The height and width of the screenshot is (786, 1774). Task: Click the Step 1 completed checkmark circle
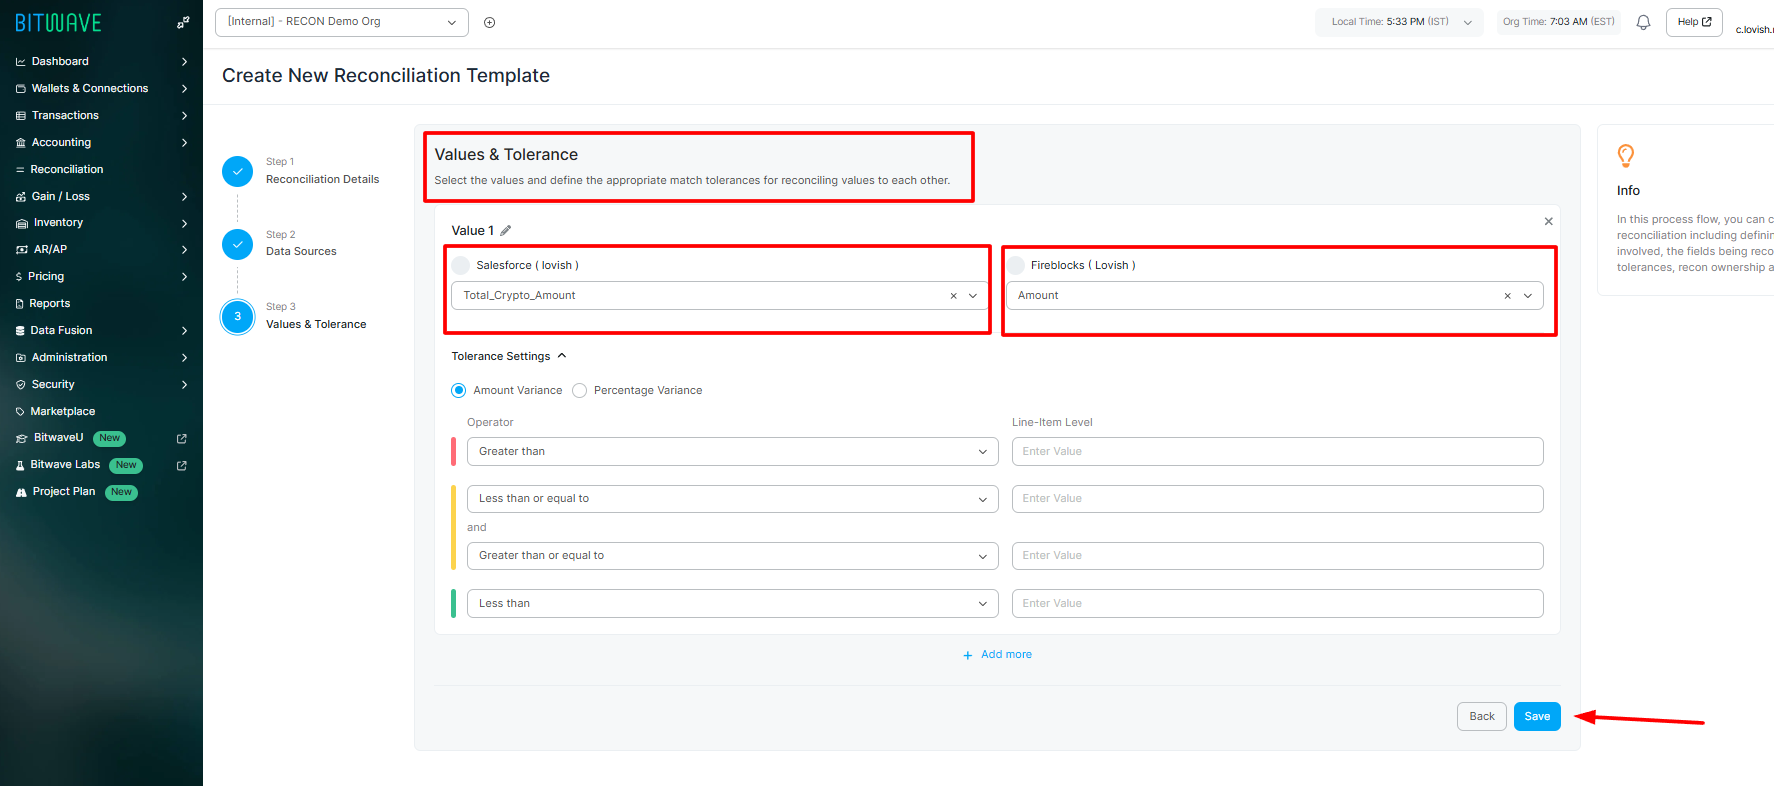tap(237, 171)
